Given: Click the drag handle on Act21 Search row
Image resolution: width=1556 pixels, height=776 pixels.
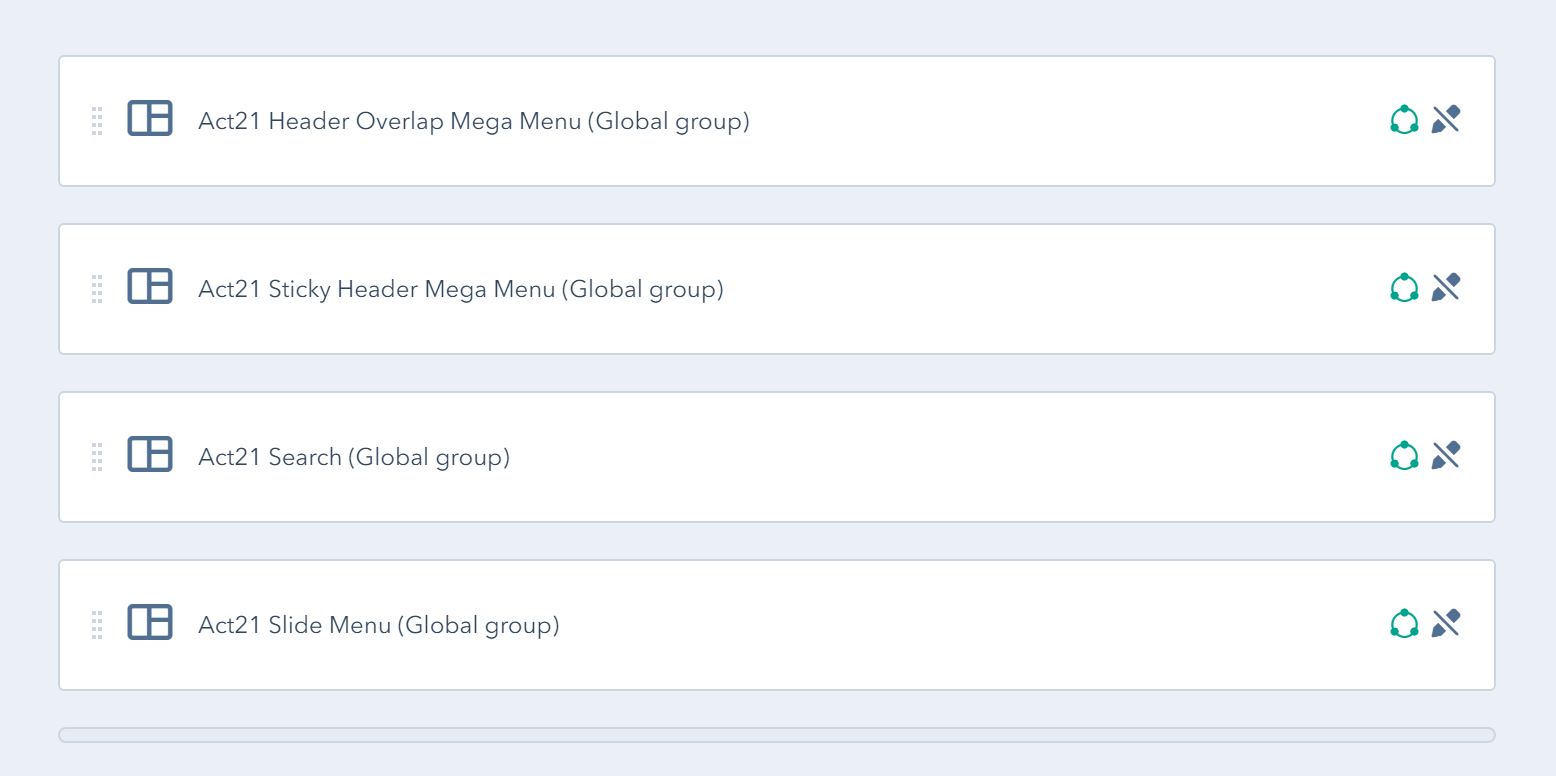Looking at the screenshot, I should click(x=97, y=455).
